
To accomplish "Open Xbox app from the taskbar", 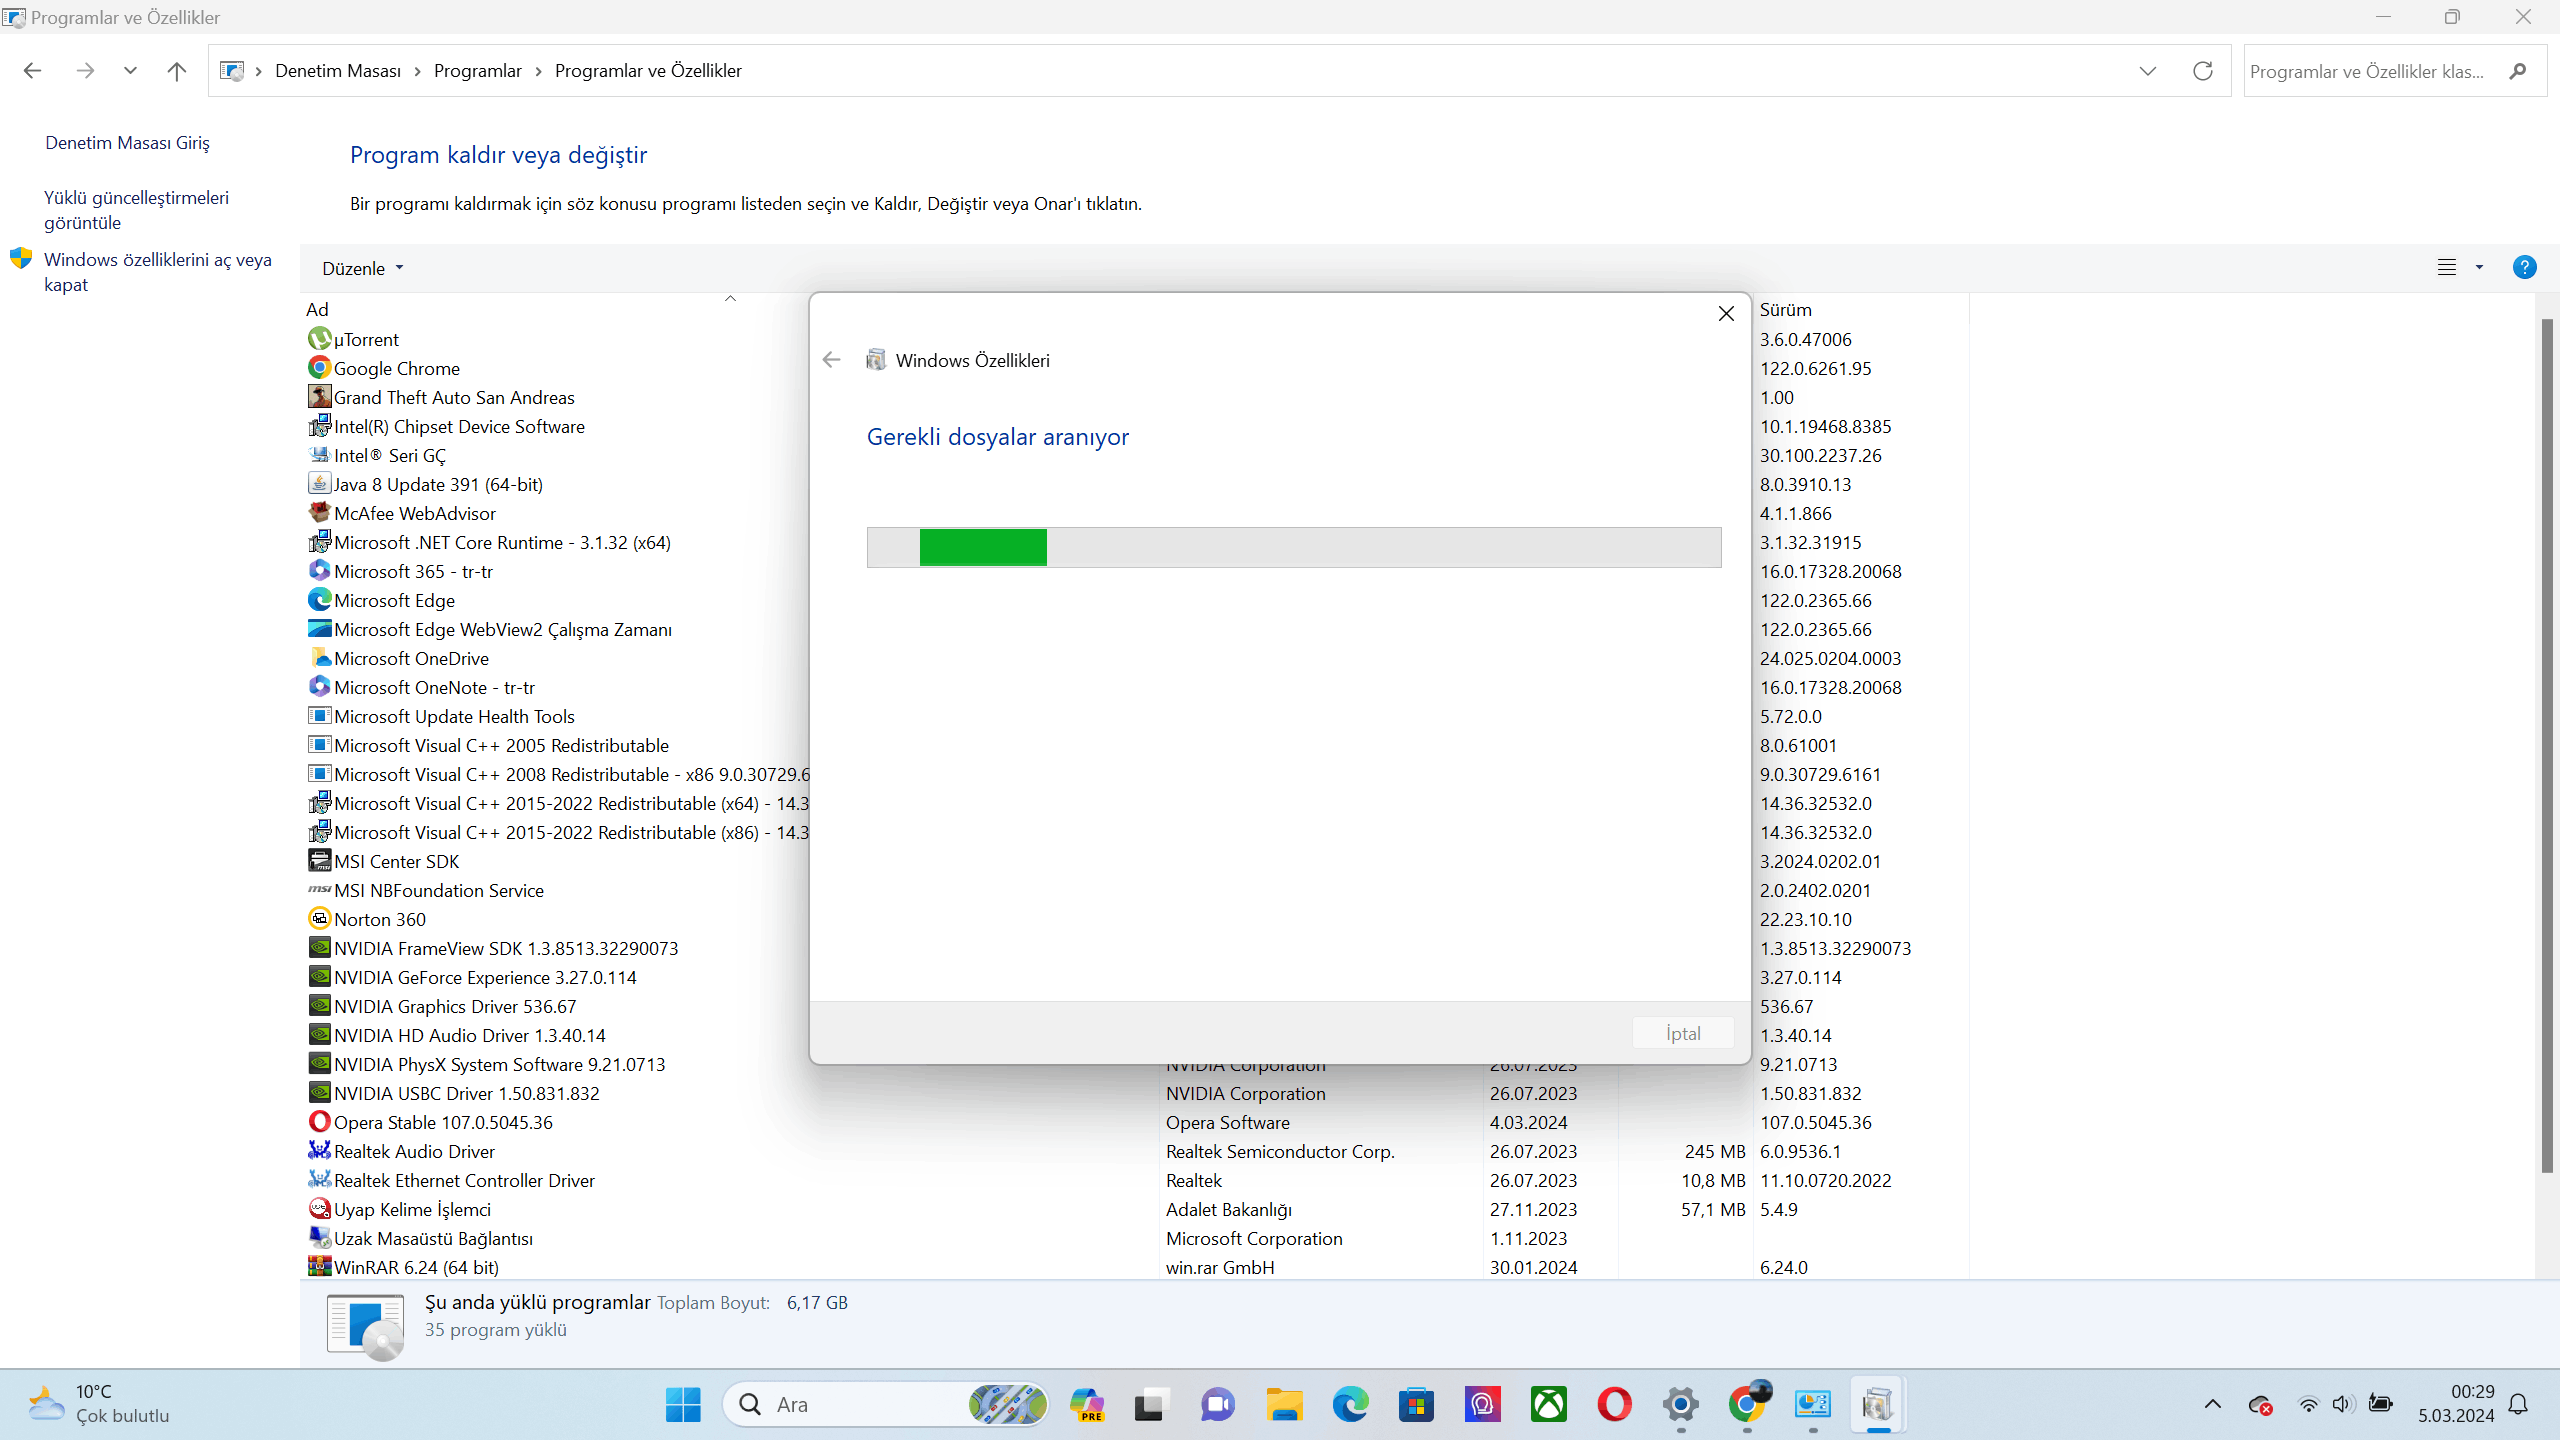I will 1548,1404.
